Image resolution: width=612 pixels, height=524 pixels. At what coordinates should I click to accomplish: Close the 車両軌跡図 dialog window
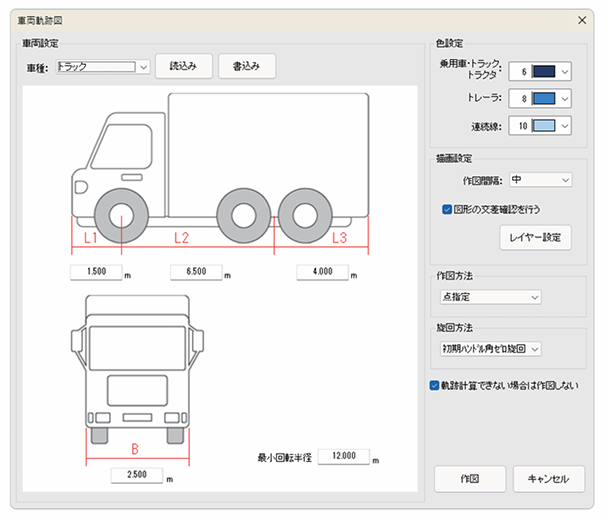point(582,19)
